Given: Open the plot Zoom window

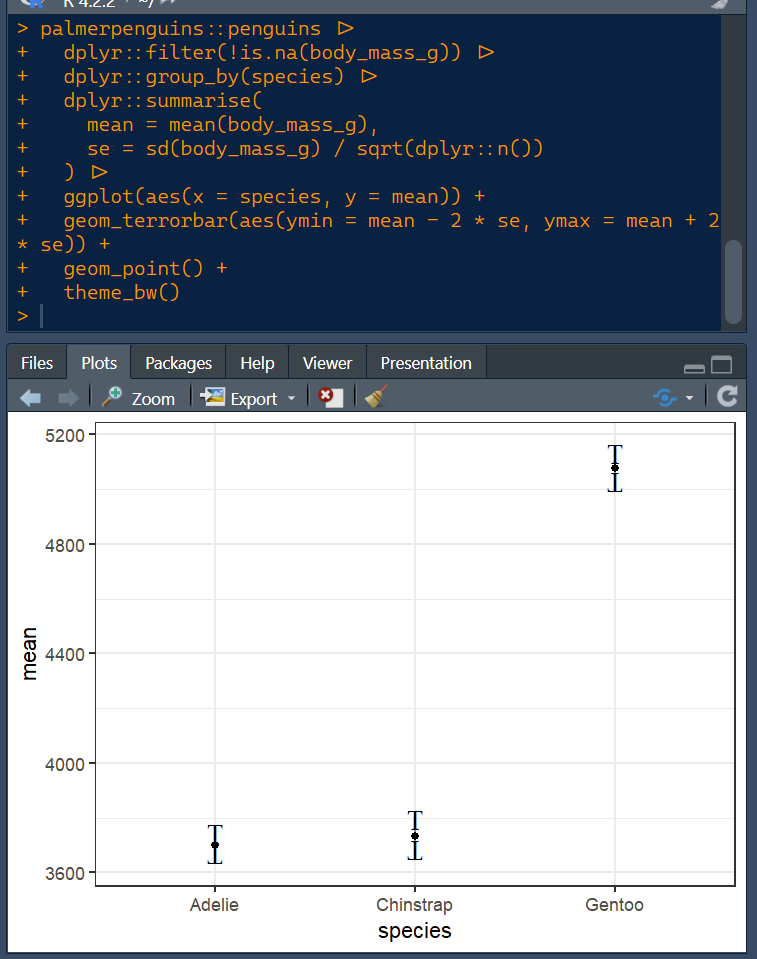Looking at the screenshot, I should point(139,398).
